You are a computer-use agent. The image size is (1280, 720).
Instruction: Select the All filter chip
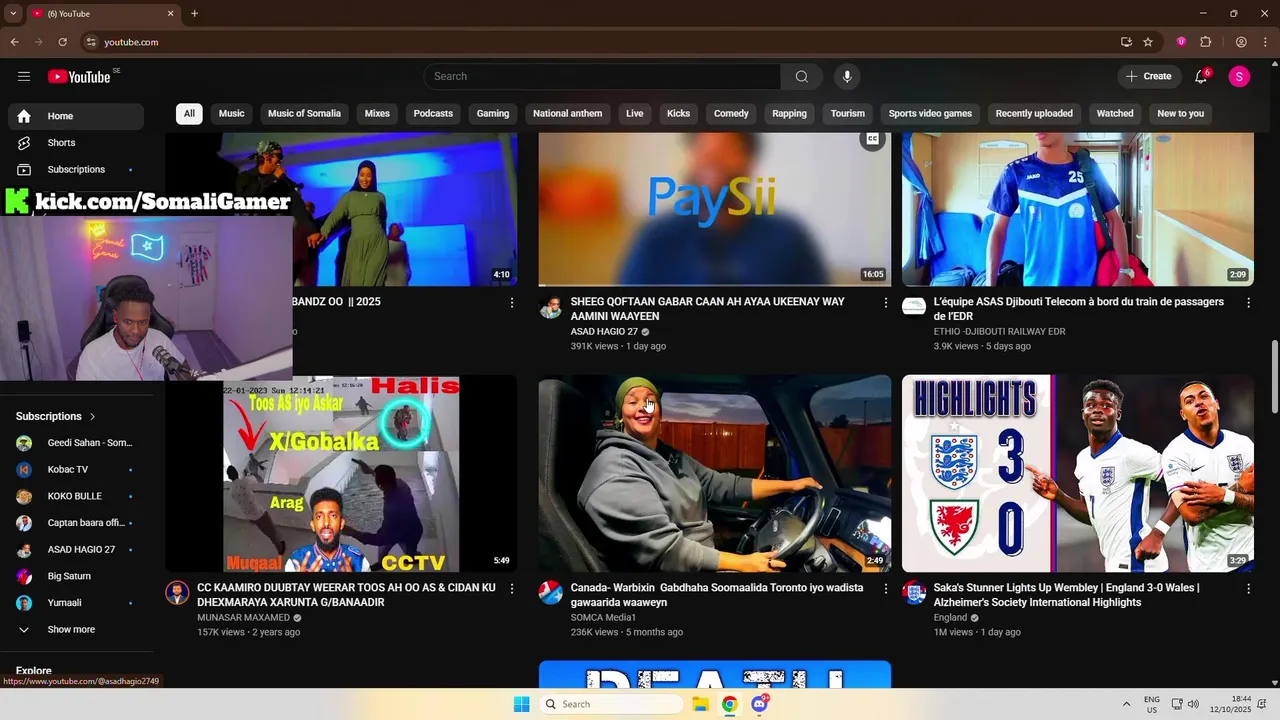click(189, 114)
